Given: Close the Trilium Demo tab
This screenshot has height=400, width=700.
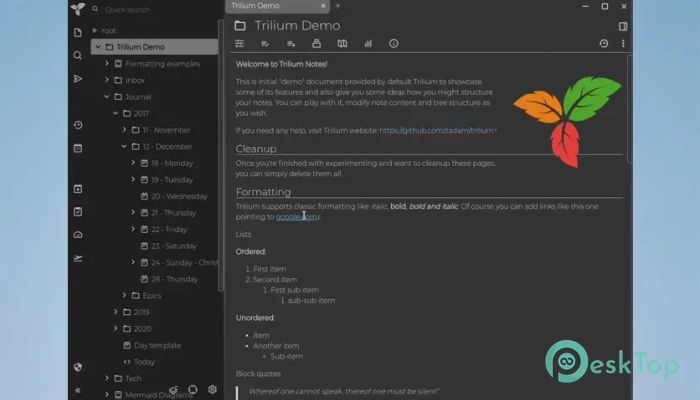Looking at the screenshot, I should (323, 6).
